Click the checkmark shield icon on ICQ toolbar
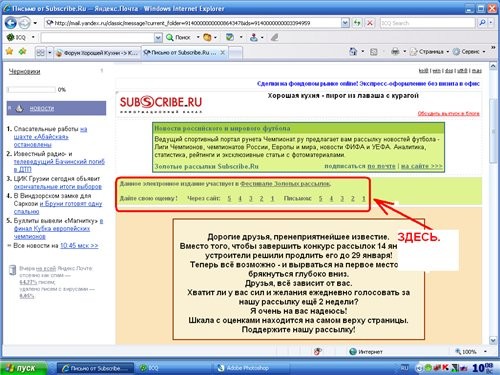Viewport: 500px width, 375px height. pyautogui.click(x=230, y=37)
